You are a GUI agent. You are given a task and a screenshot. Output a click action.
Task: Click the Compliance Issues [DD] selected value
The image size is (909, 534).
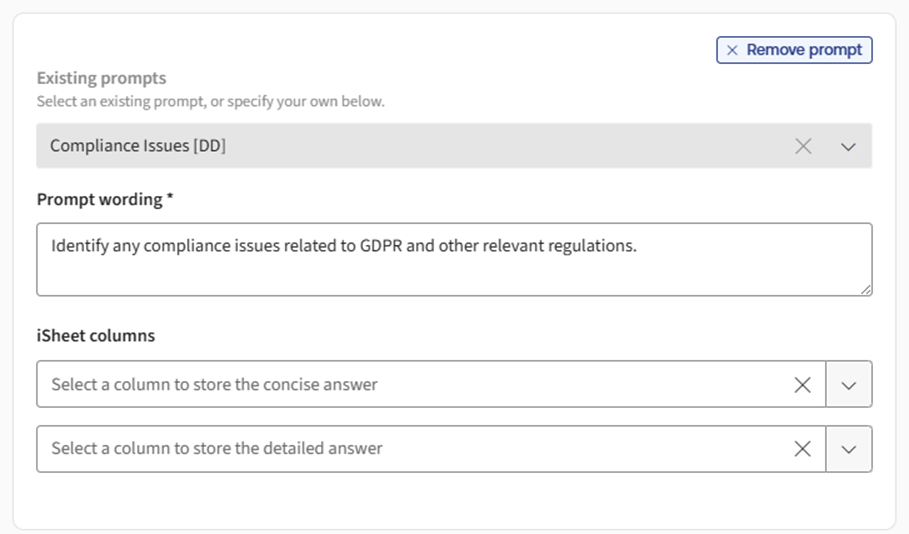tap(138, 146)
